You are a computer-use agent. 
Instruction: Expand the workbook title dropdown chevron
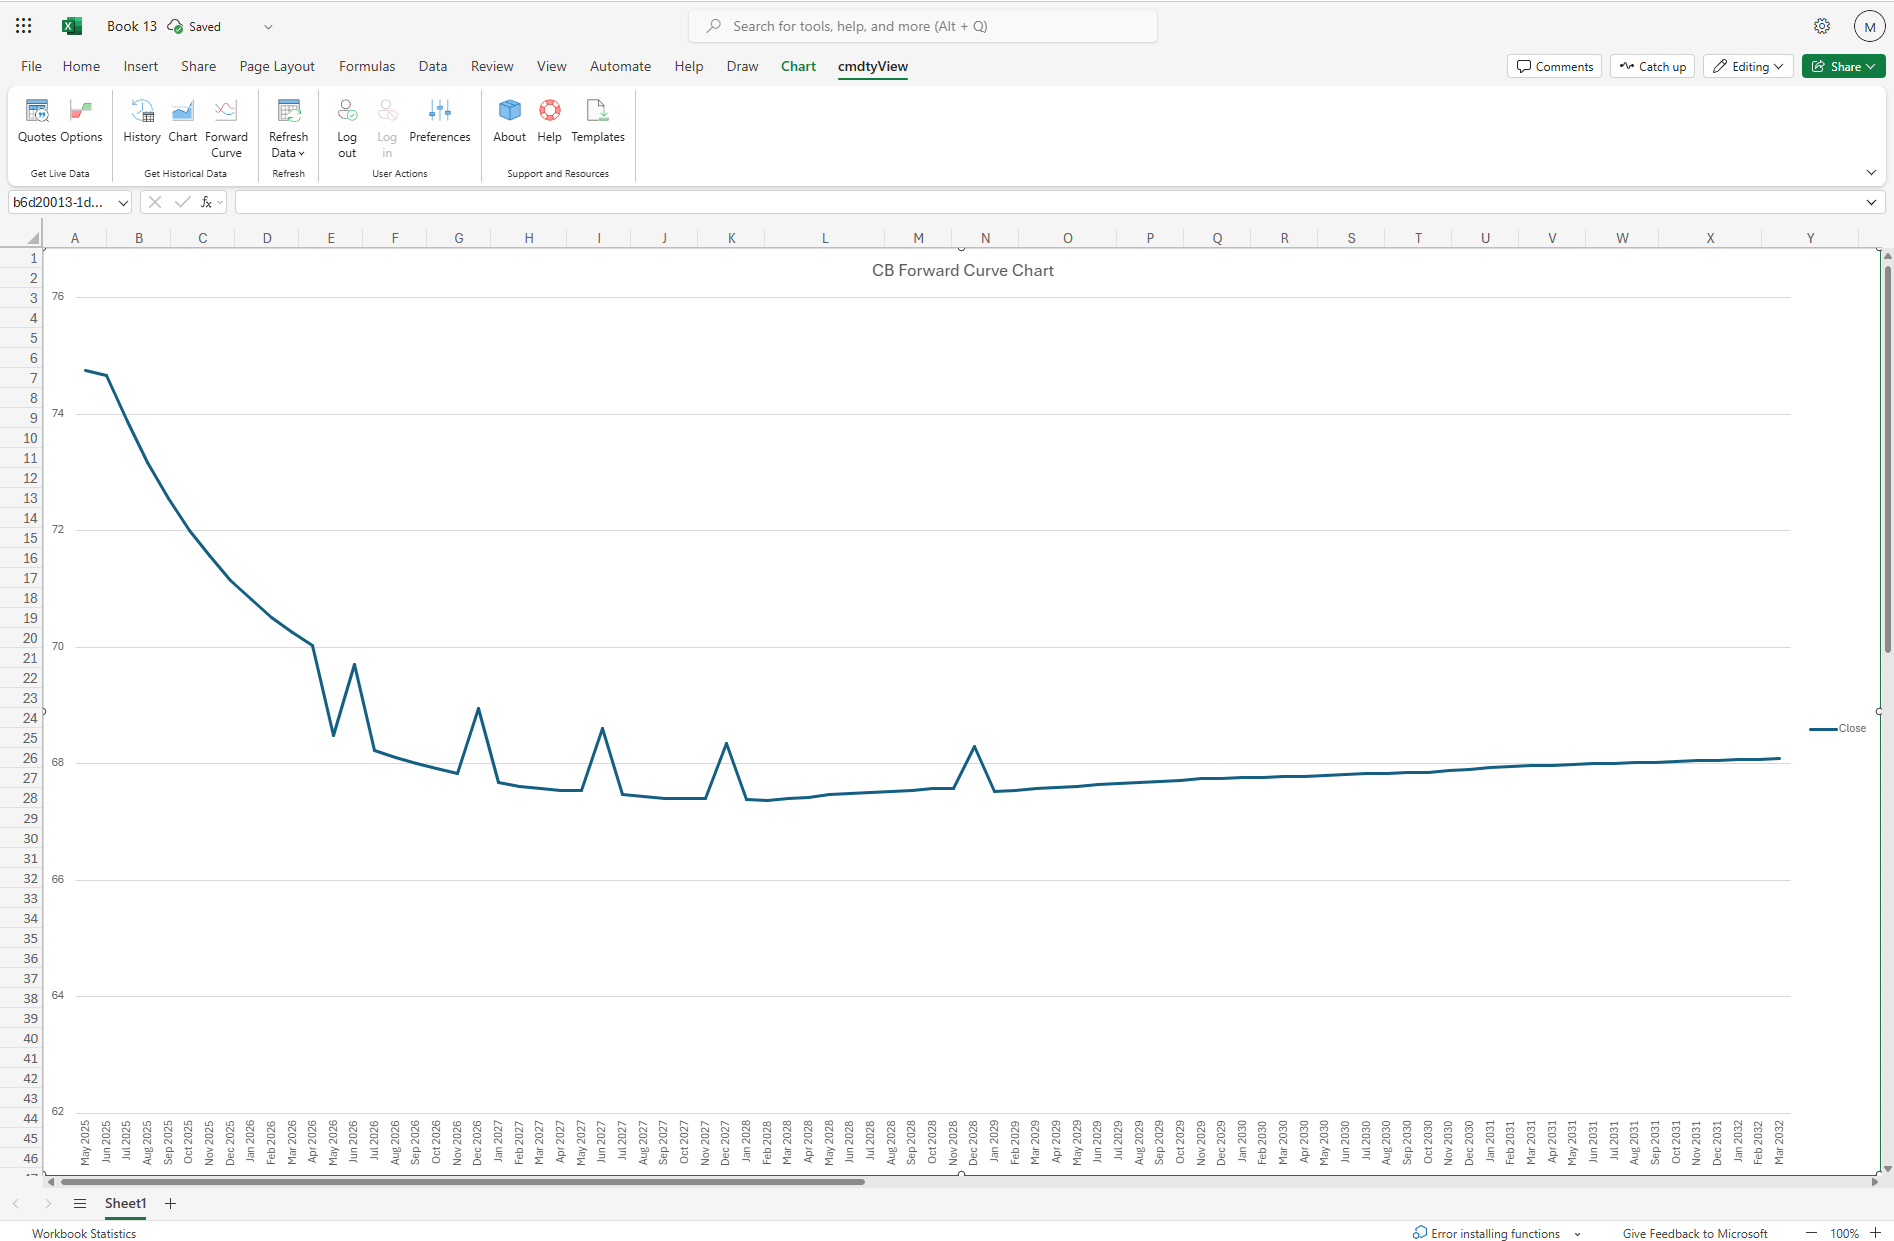268,27
